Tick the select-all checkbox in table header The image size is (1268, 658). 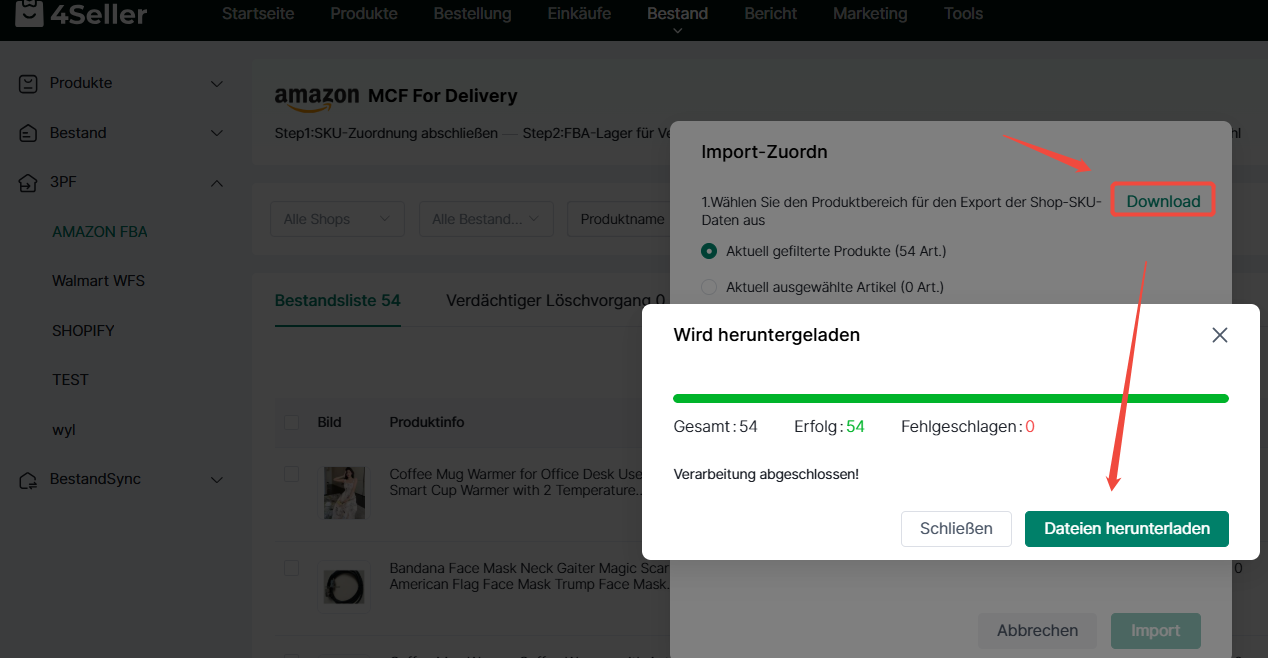click(x=291, y=422)
